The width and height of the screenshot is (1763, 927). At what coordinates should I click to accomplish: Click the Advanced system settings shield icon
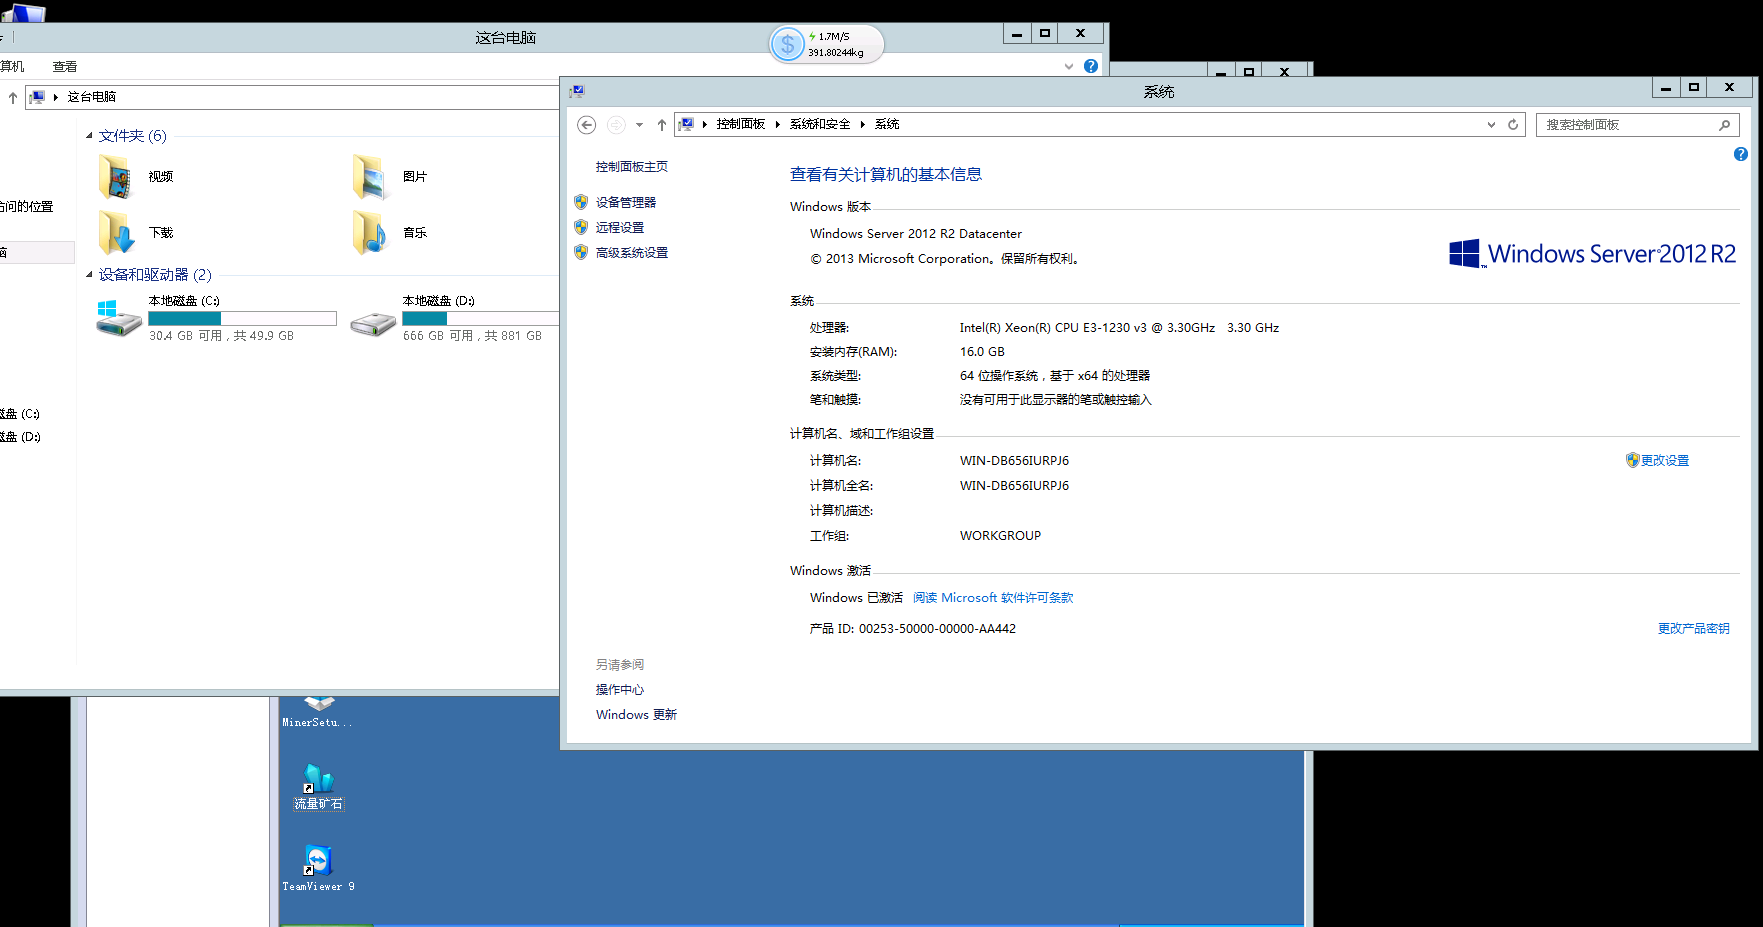(581, 252)
